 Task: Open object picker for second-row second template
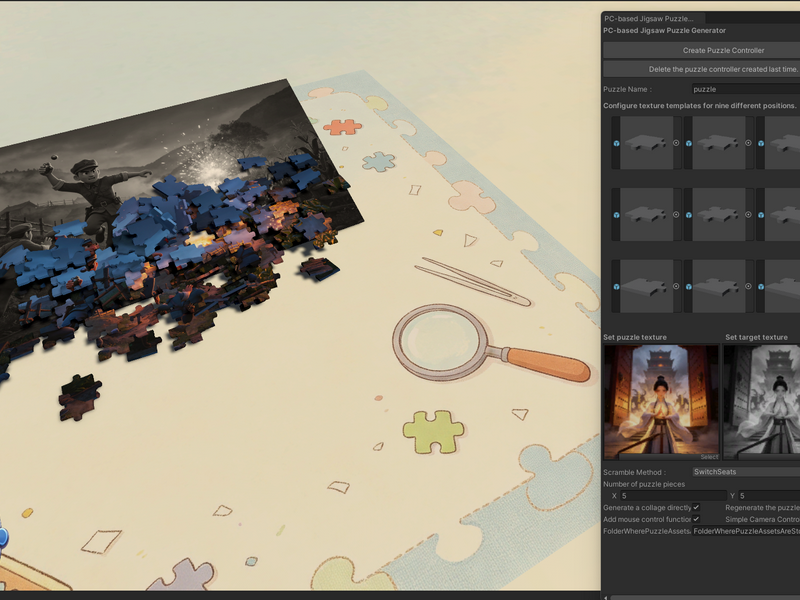(x=748, y=215)
